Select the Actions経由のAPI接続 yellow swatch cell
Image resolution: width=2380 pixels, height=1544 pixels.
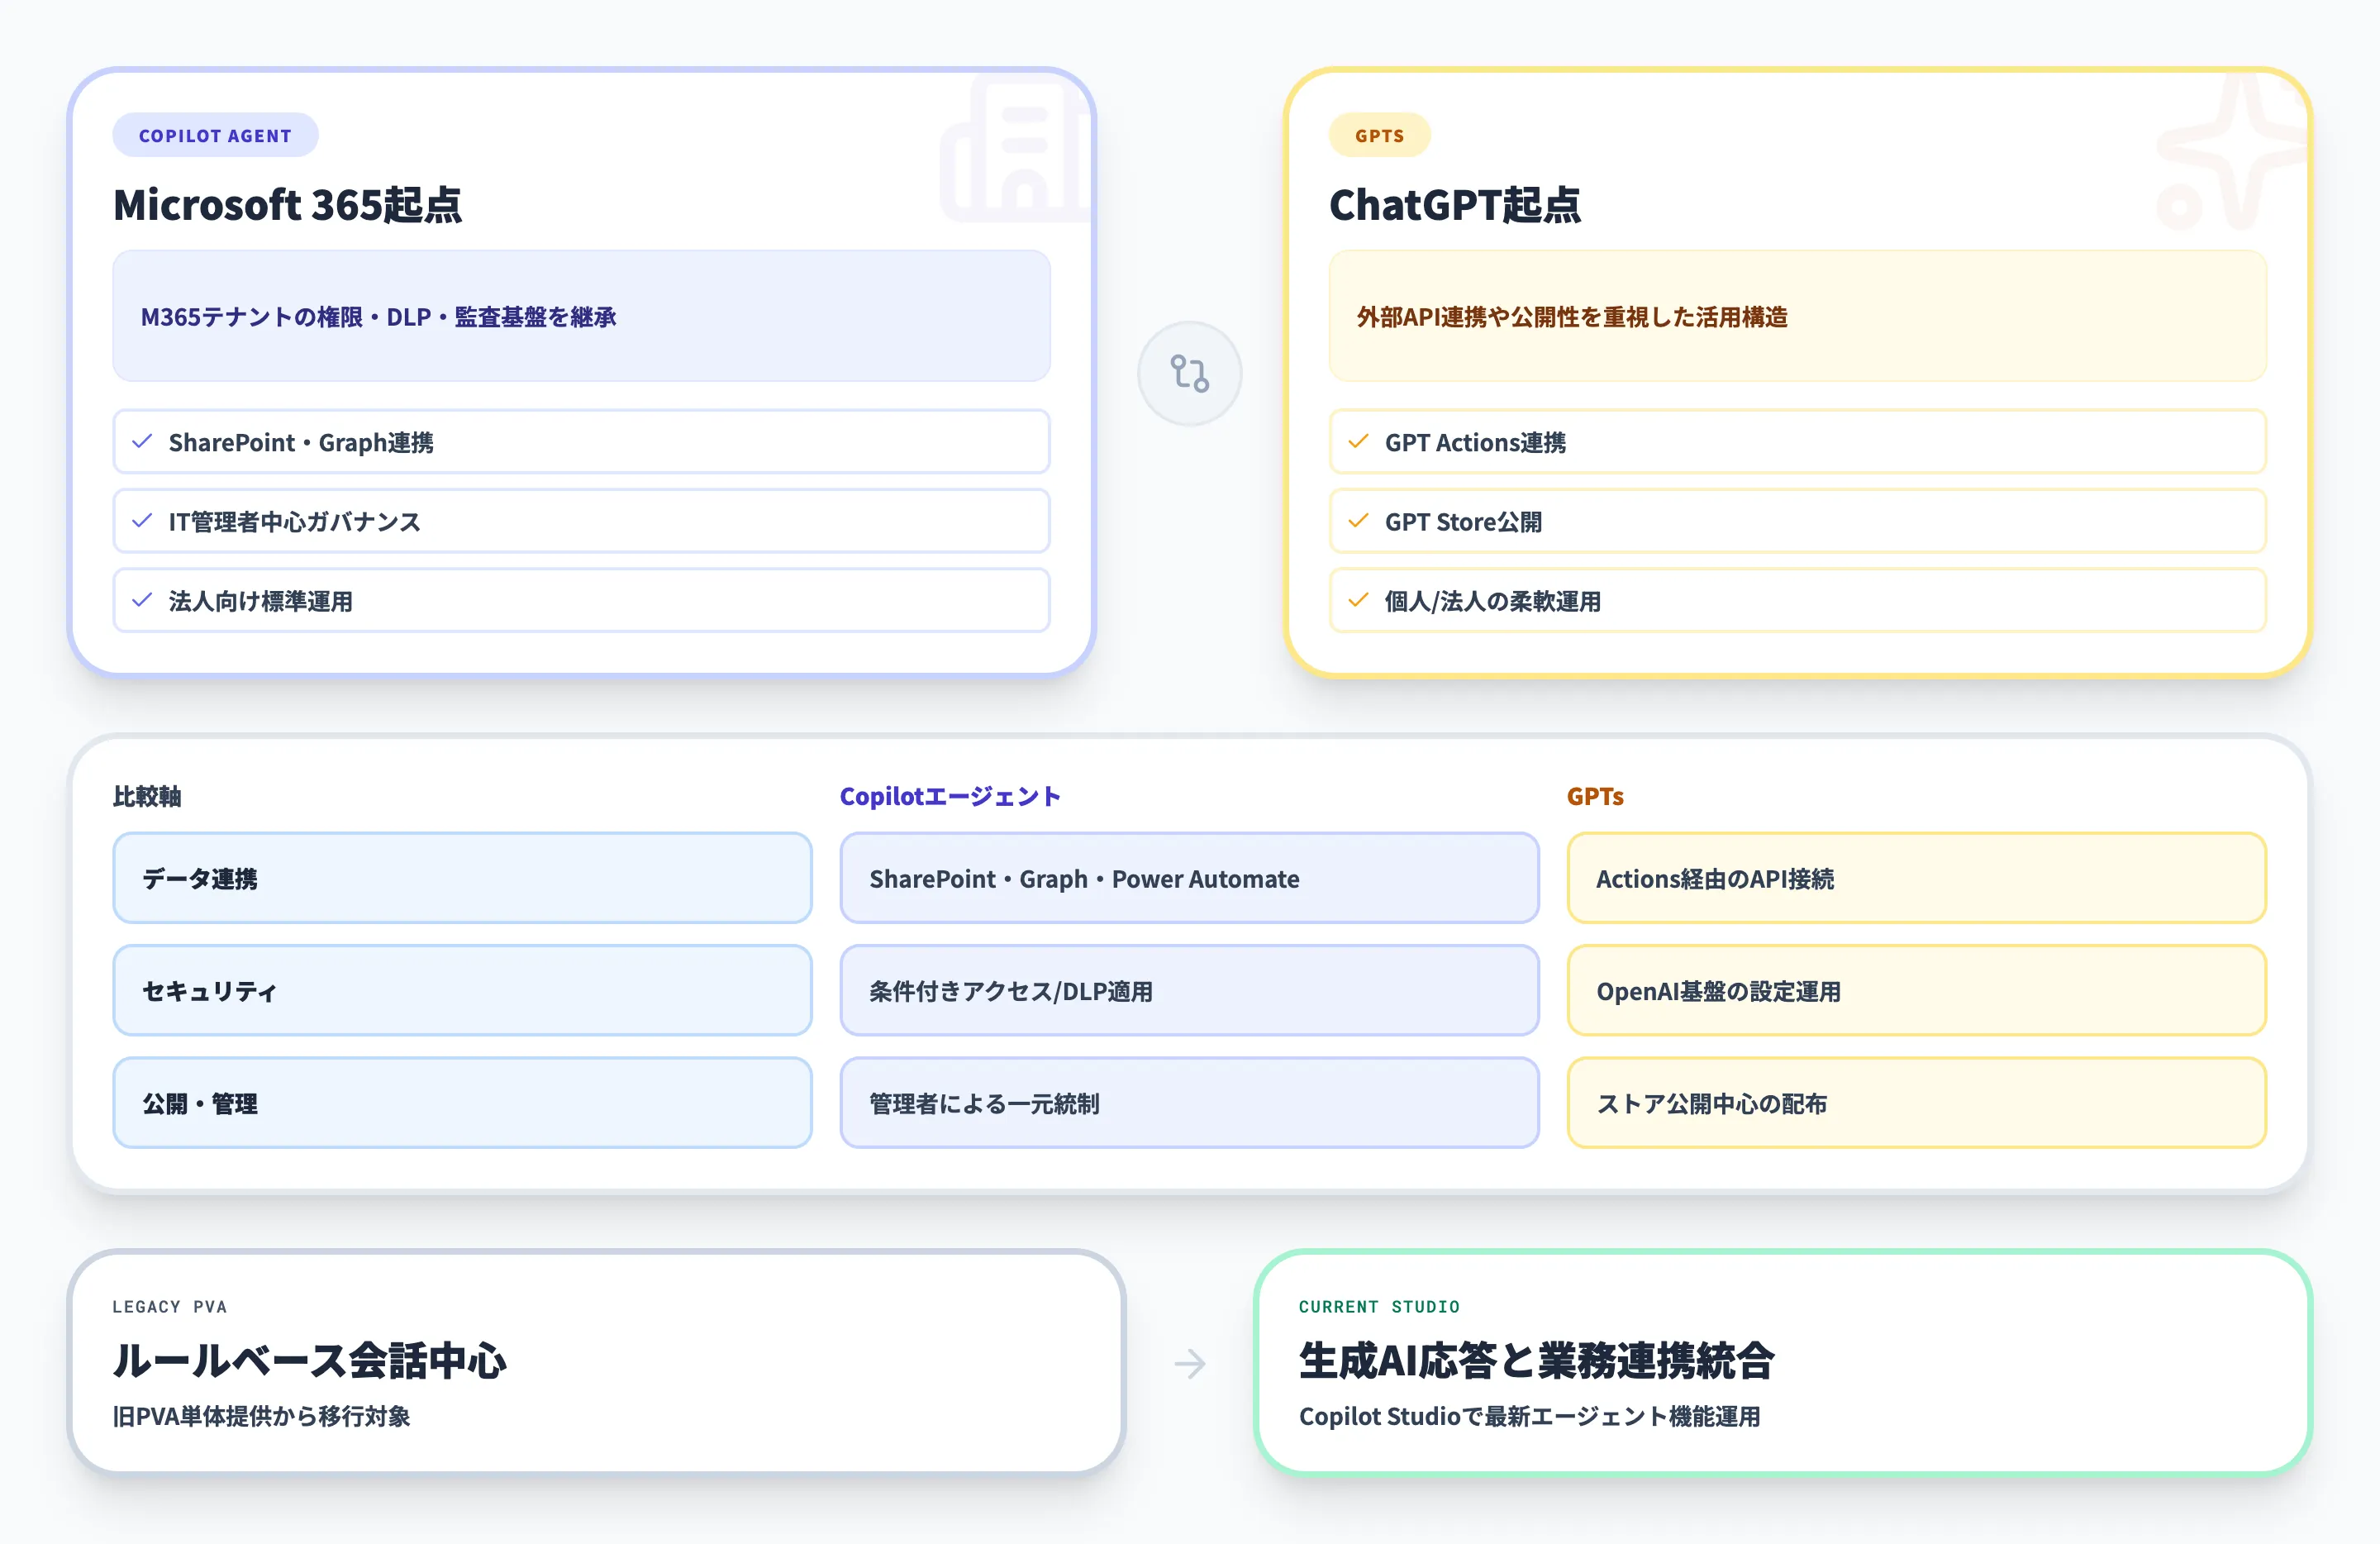click(1916, 878)
